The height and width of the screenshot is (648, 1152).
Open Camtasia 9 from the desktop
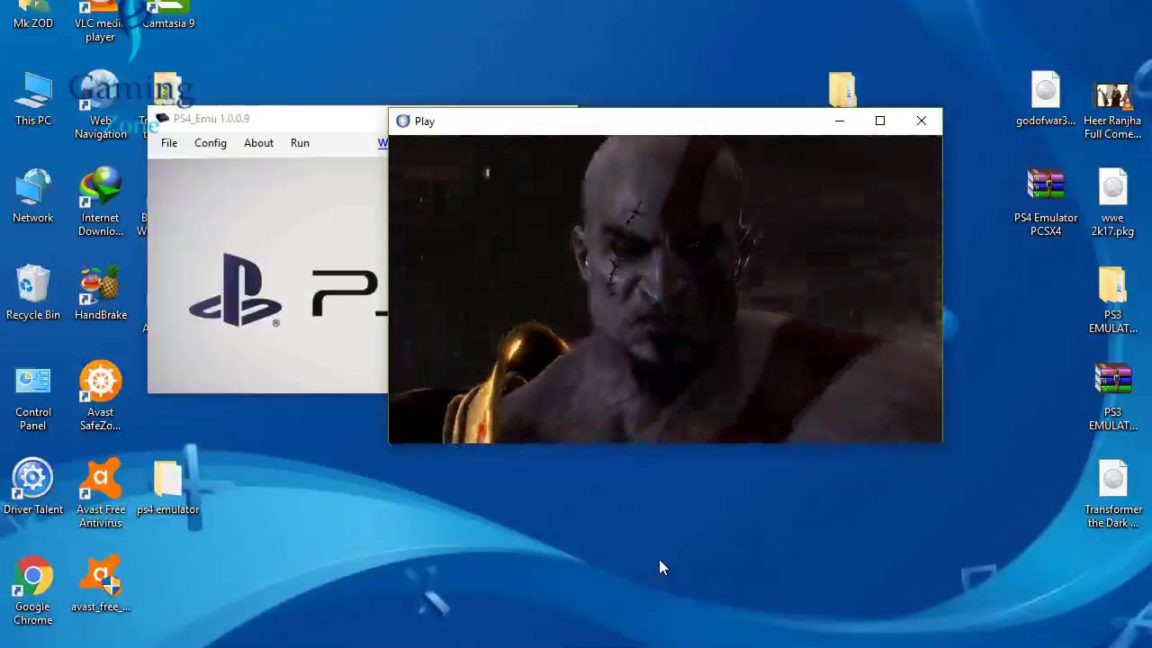pos(167,8)
